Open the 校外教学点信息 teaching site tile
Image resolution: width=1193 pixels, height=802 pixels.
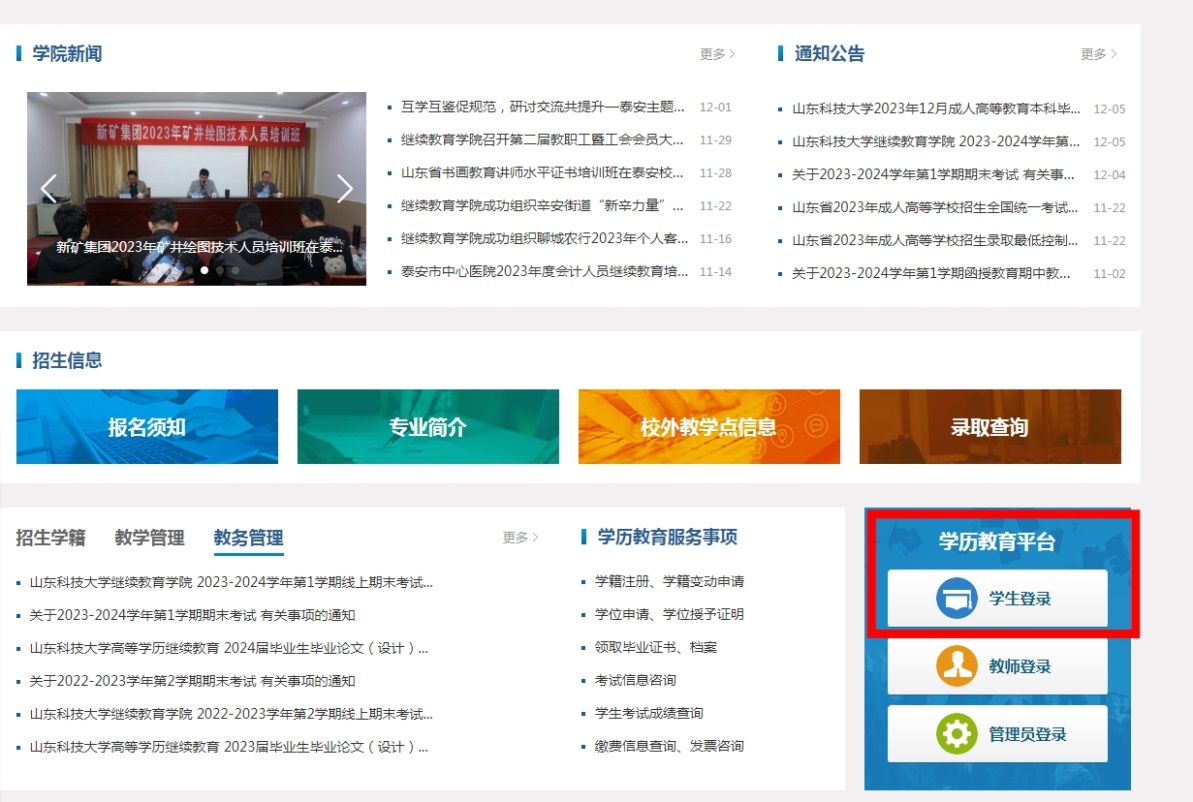(708, 426)
